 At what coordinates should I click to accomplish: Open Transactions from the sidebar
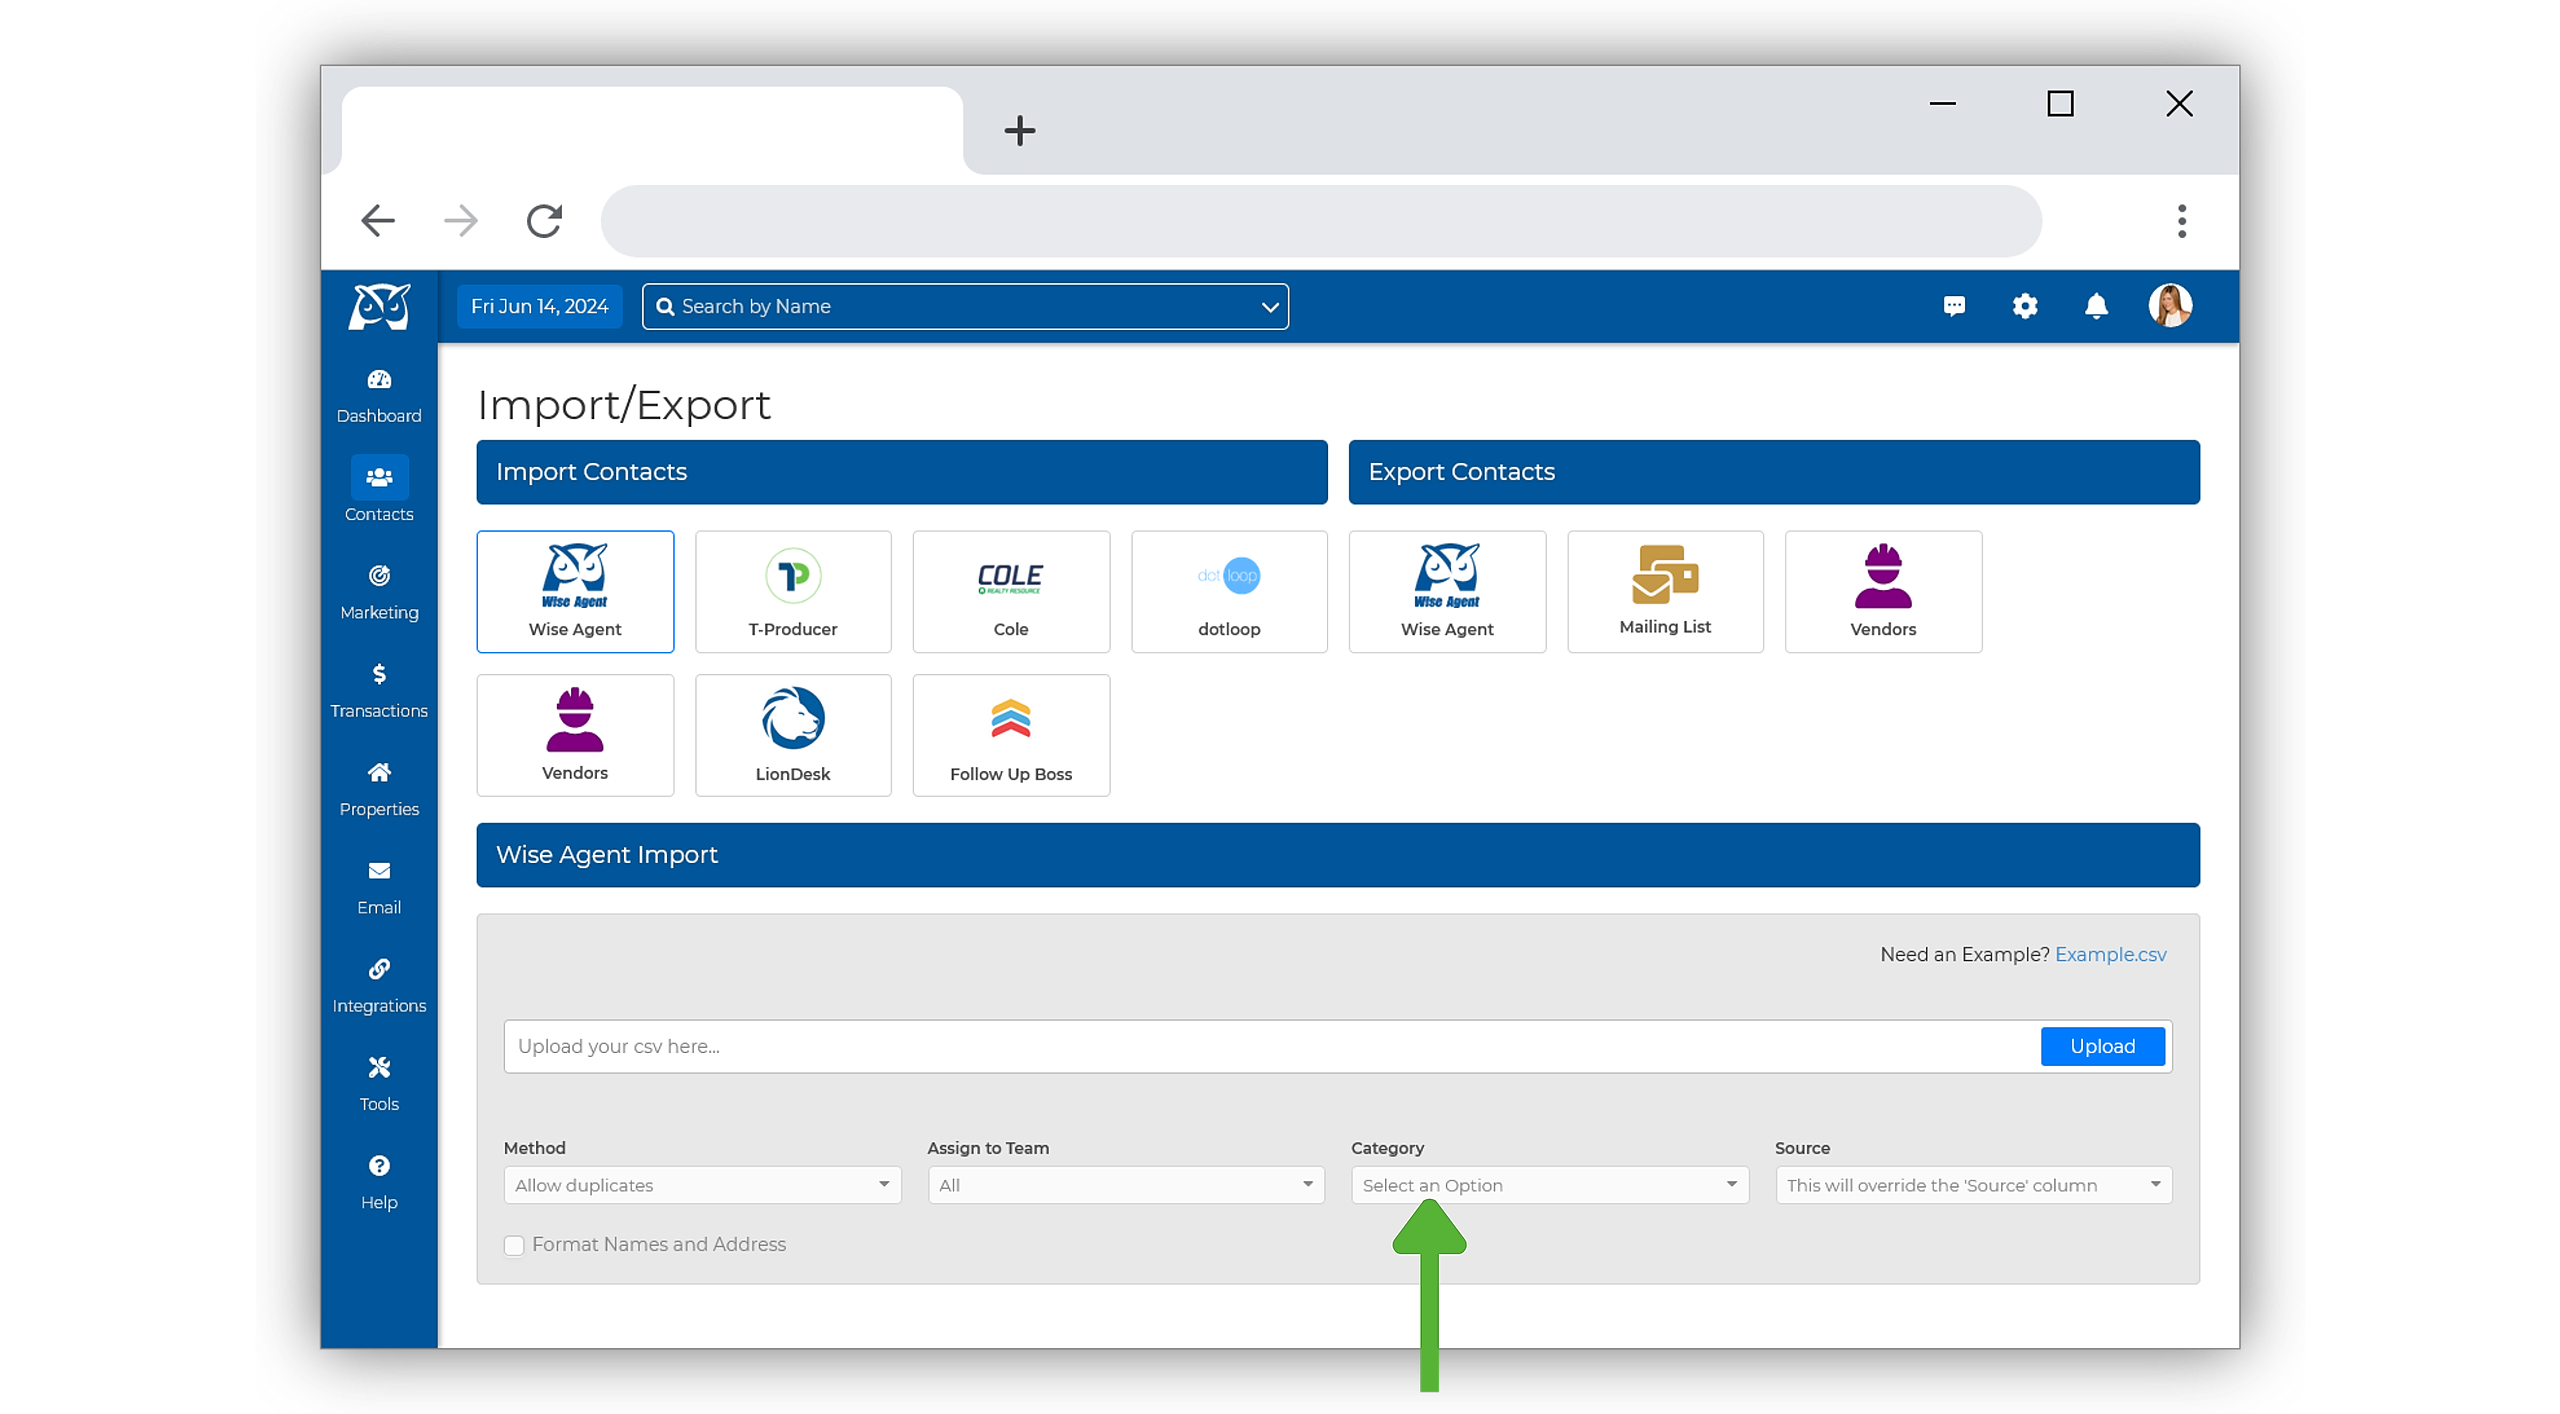coord(379,691)
